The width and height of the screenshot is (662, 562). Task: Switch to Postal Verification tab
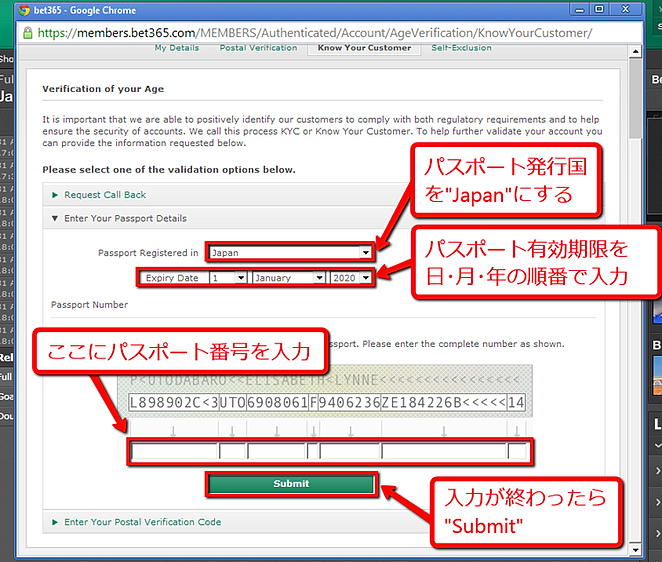pyautogui.click(x=258, y=48)
